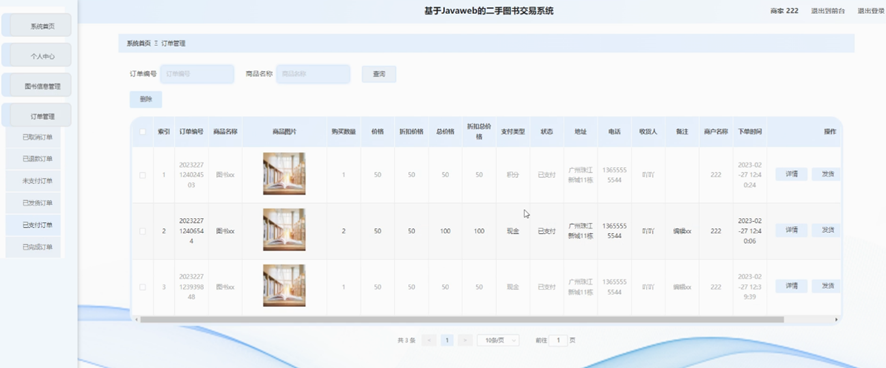
Task: Tick the select-all checkbox in table header
Action: pos(142,132)
